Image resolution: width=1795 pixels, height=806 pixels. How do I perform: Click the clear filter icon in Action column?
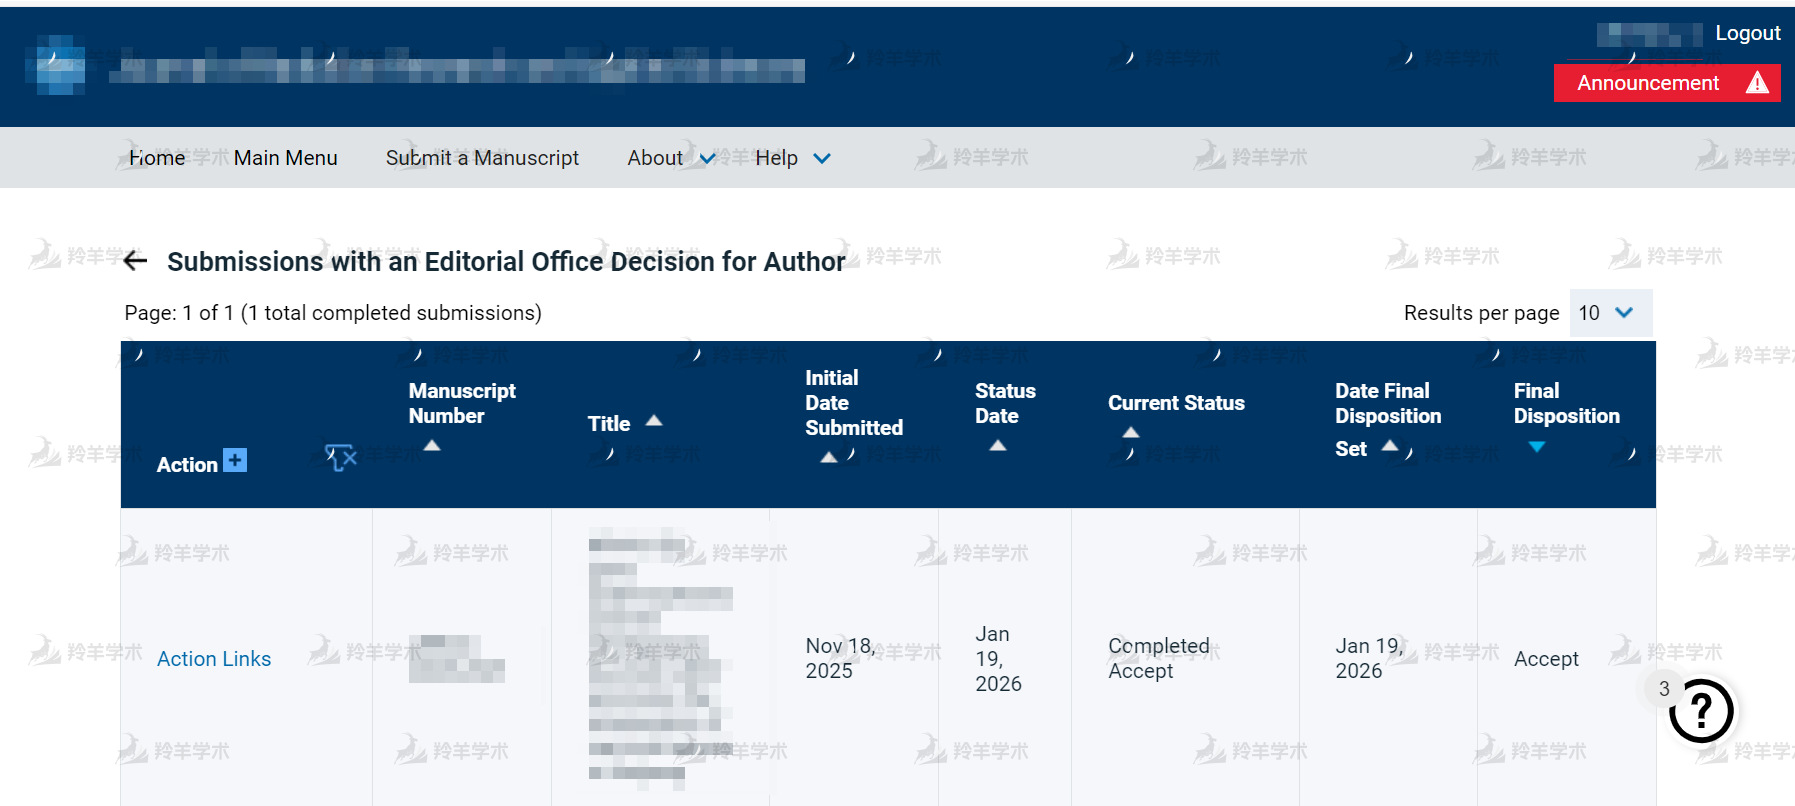[x=341, y=458]
